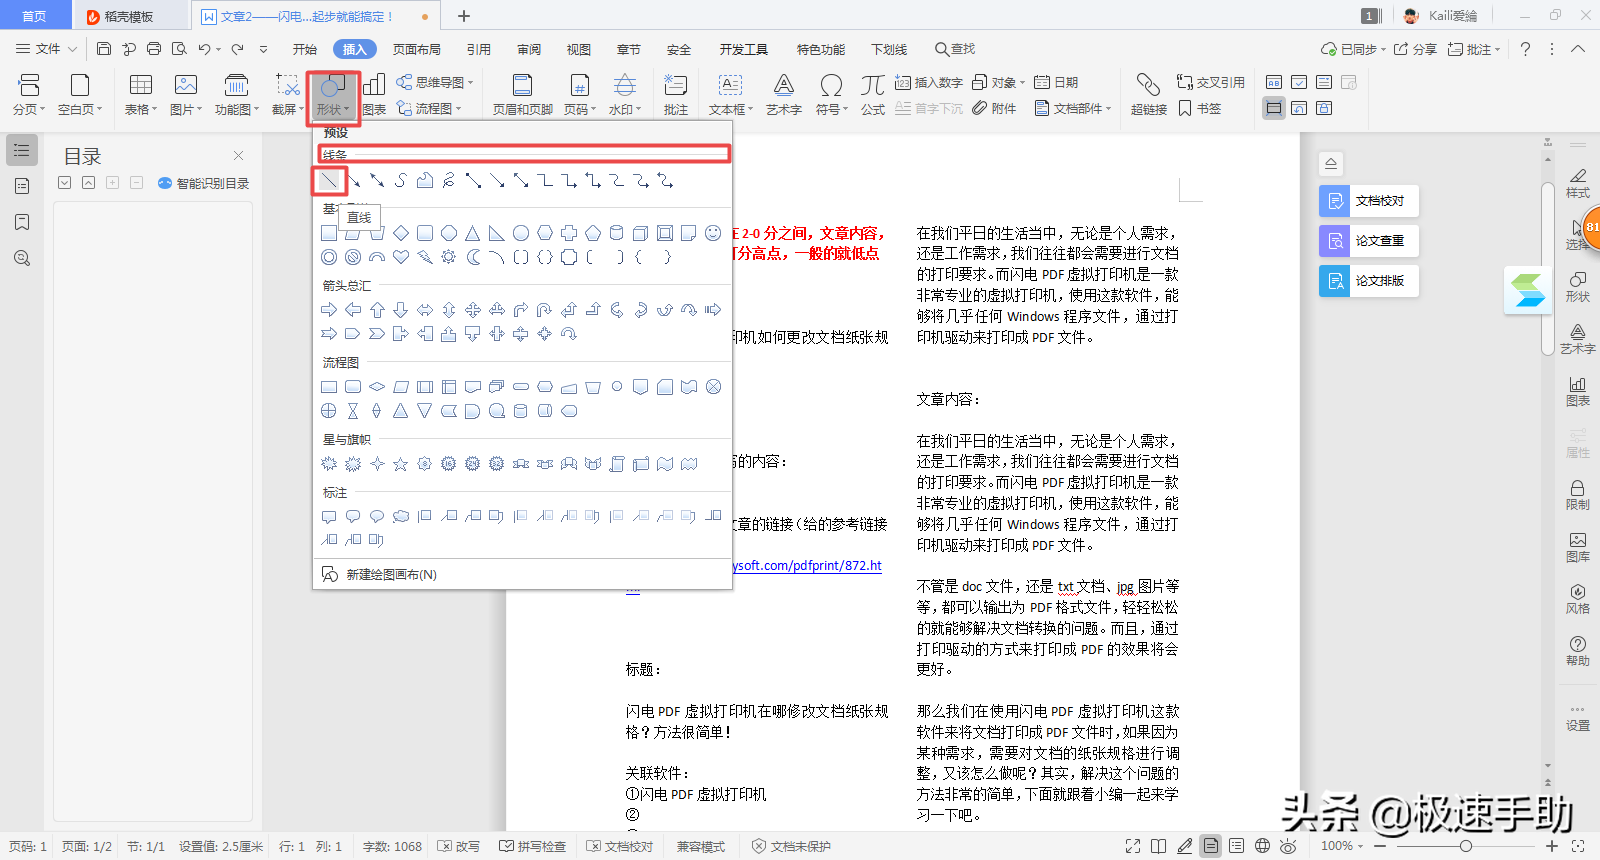Click the zoom slider handle
The height and width of the screenshot is (860, 1600).
1465,846
